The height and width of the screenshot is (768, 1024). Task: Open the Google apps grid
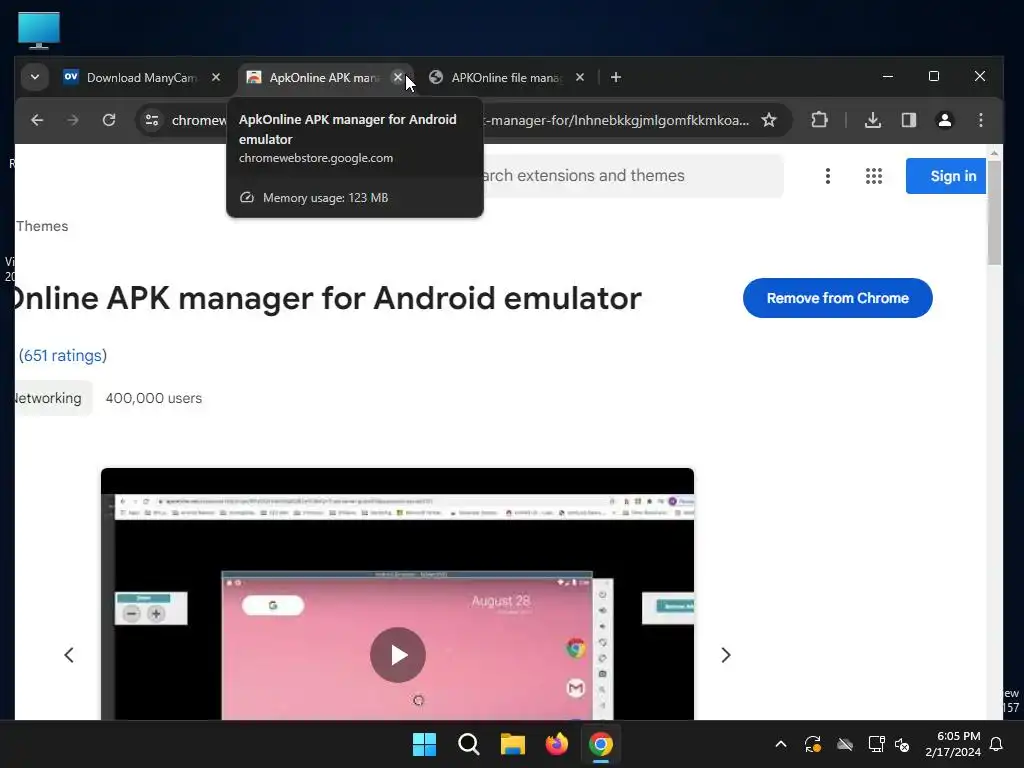[x=874, y=176]
